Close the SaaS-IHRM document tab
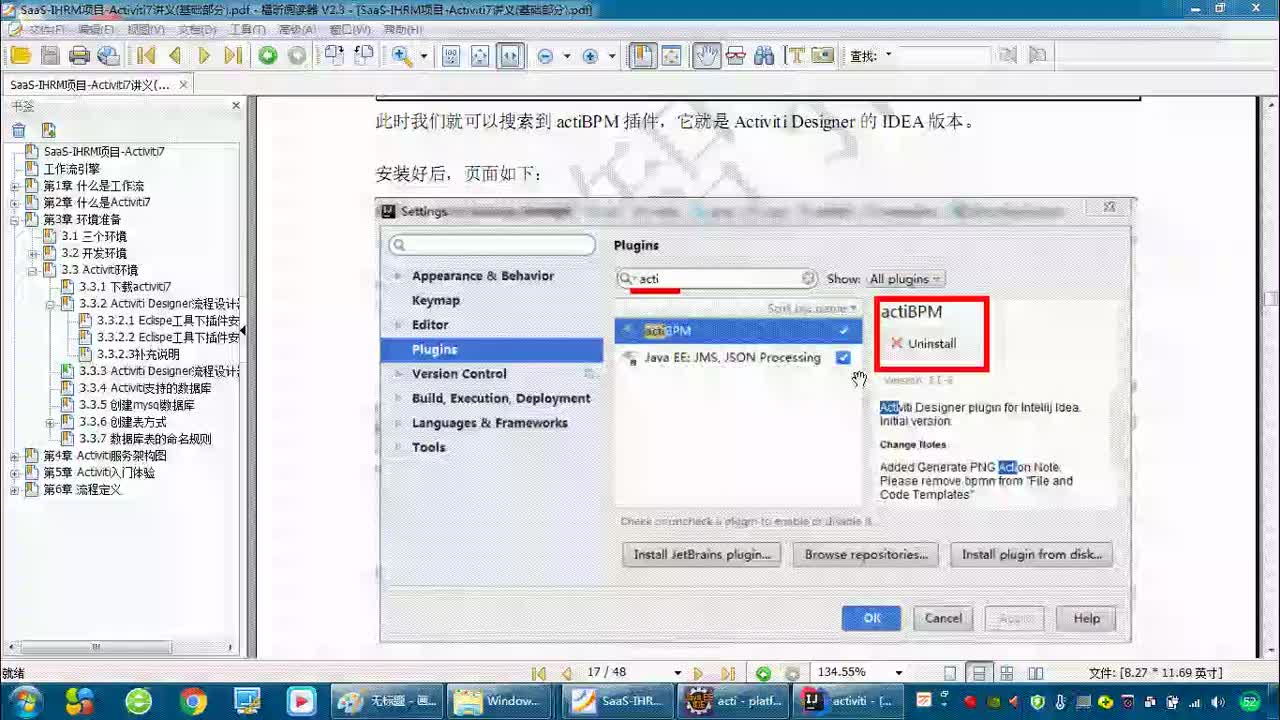Screen dimensions: 1280x720 (183, 85)
